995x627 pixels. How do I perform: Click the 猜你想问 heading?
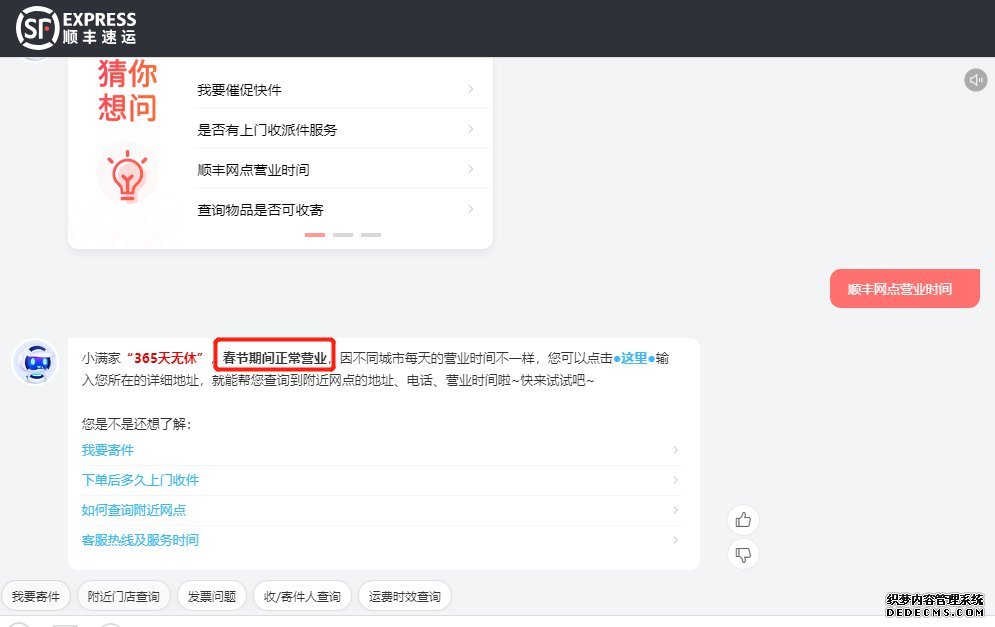tap(128, 91)
